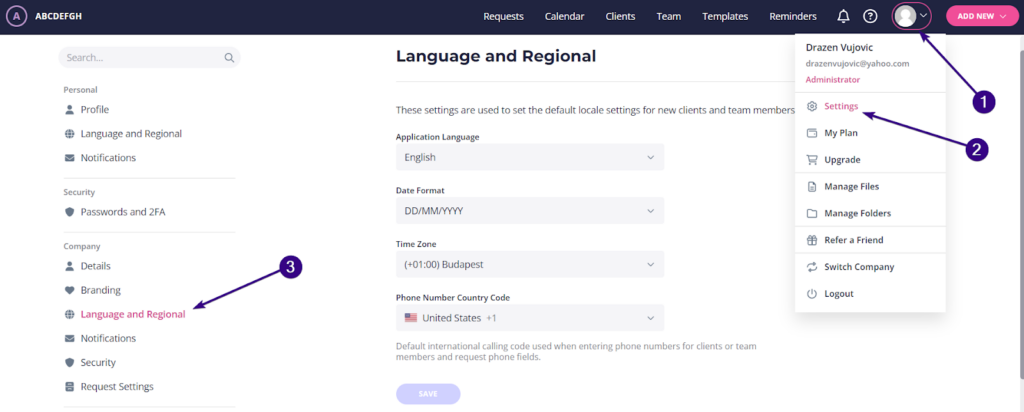
Task: Open Phone Number Country Code dropdown
Action: pyautogui.click(x=529, y=318)
